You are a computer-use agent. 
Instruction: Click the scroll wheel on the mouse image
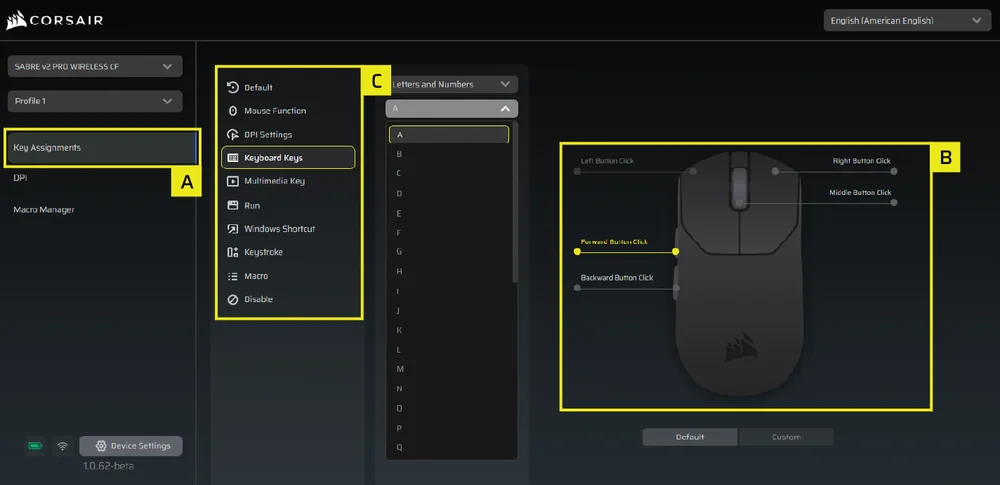(739, 188)
